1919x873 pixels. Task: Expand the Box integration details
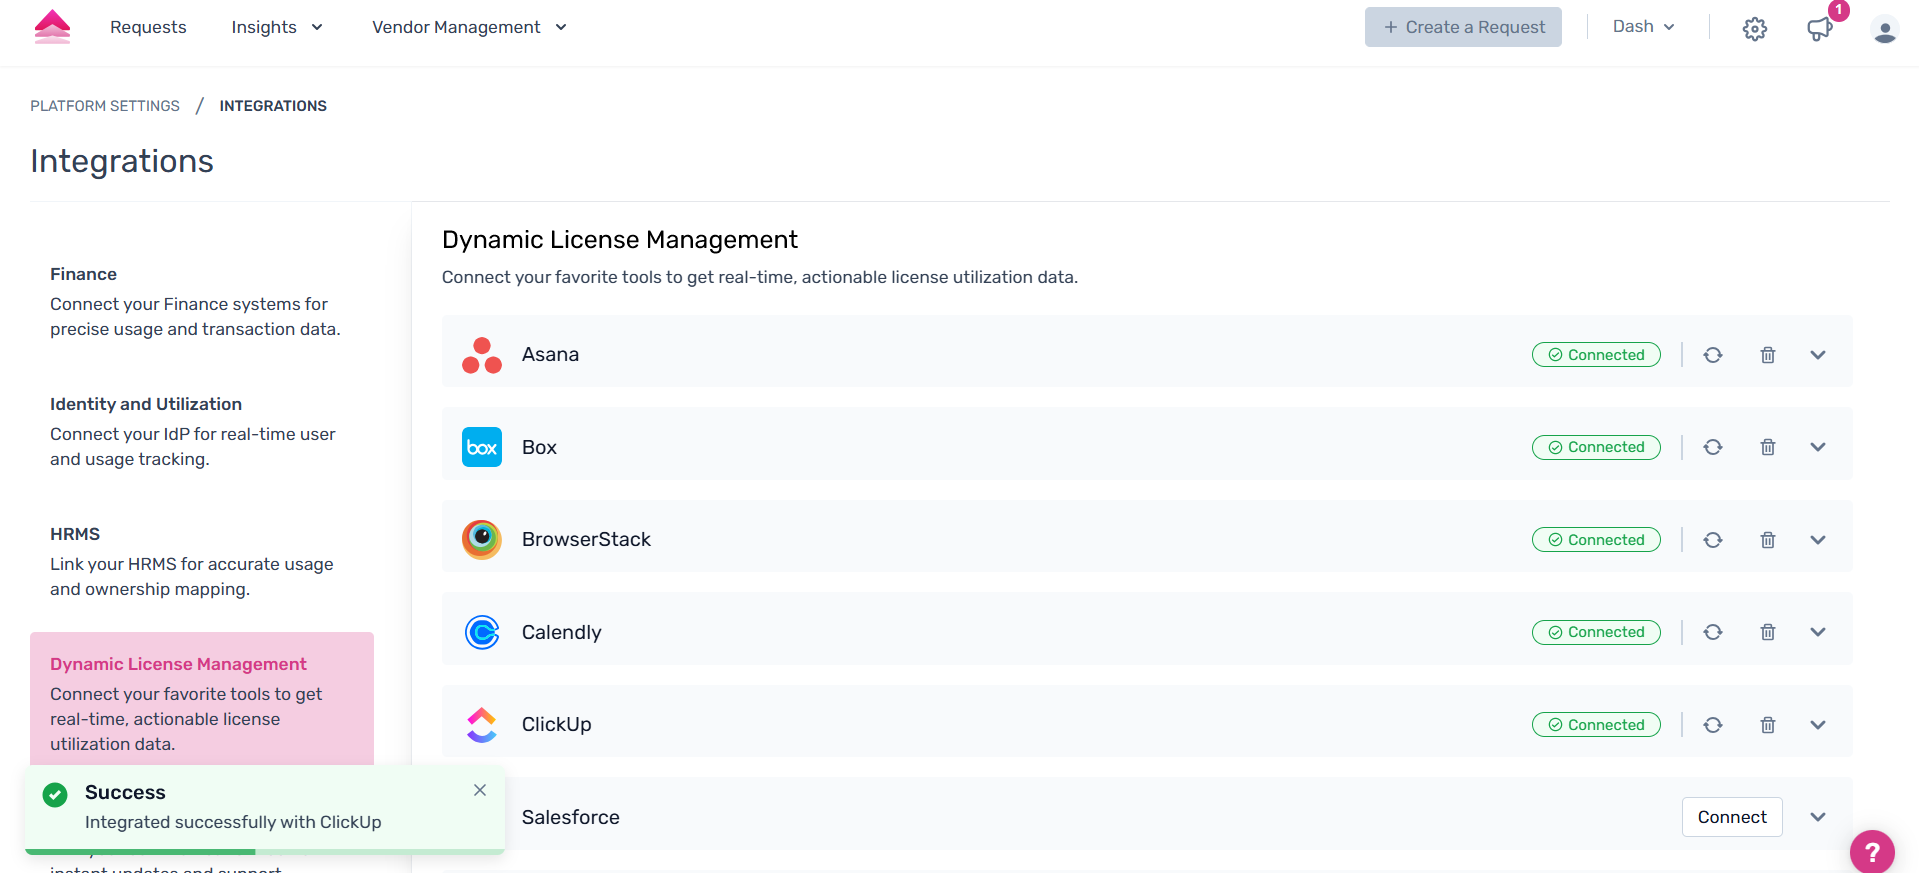pos(1818,447)
